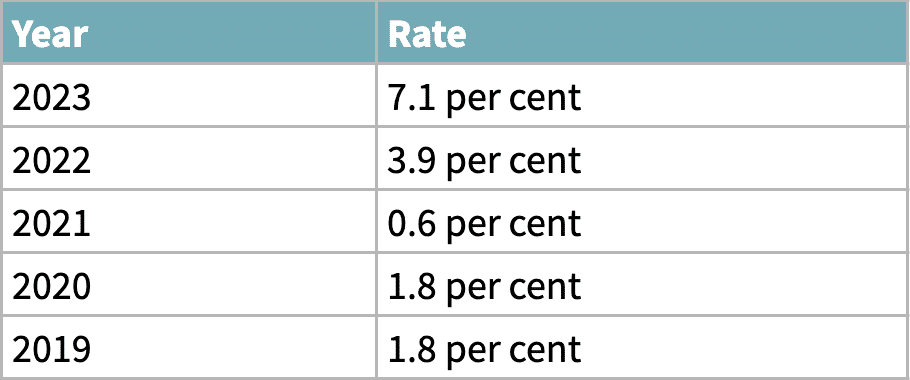This screenshot has height=380, width=910.
Task: Select the 2019 year cell
Action: (189, 348)
